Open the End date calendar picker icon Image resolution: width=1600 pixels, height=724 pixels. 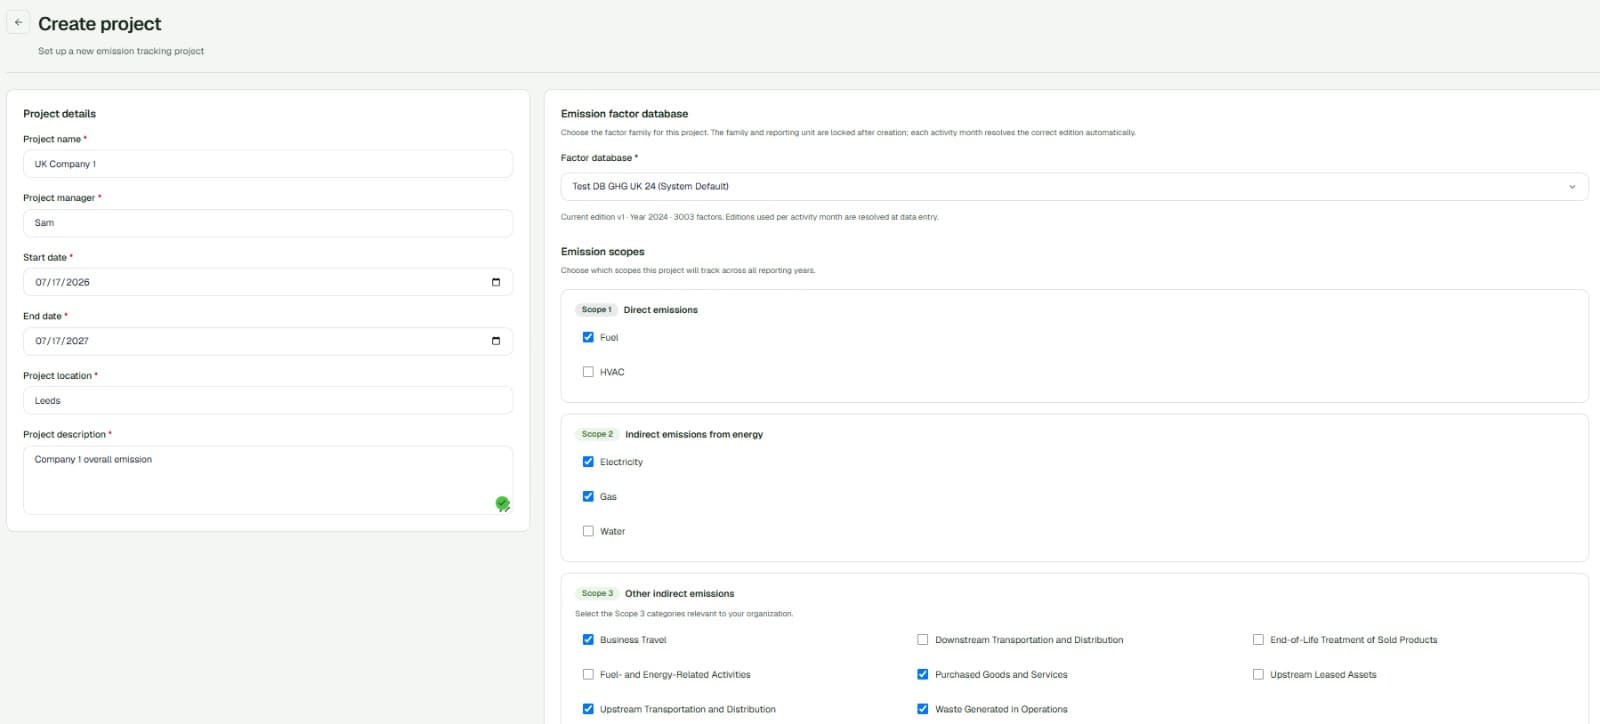point(496,341)
